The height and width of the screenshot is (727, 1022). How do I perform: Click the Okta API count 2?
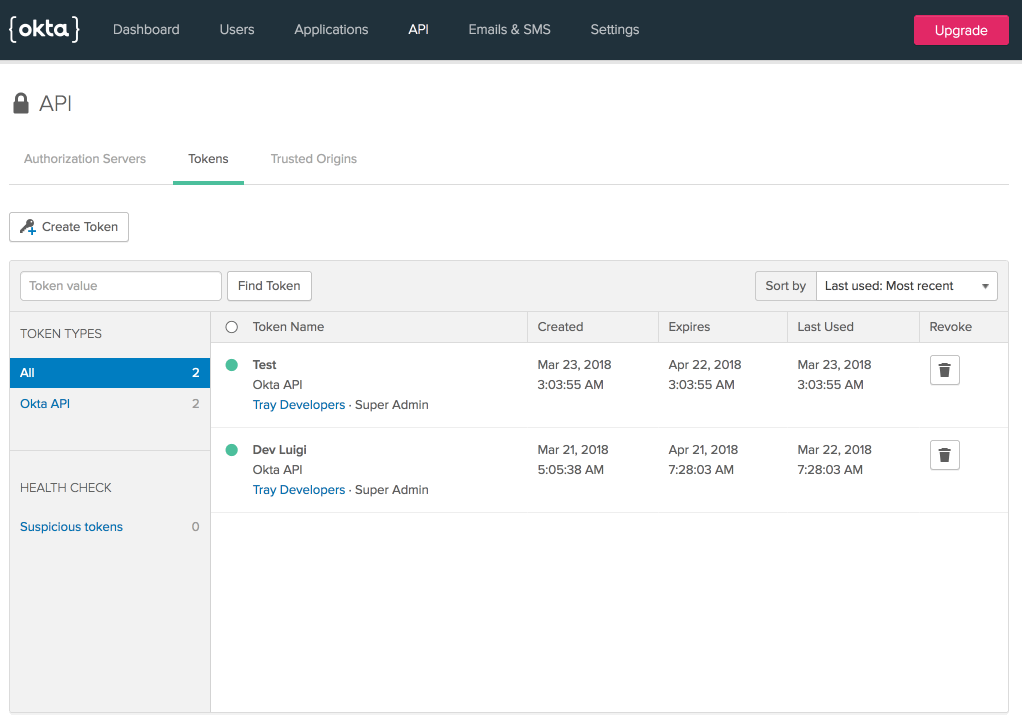(x=196, y=404)
